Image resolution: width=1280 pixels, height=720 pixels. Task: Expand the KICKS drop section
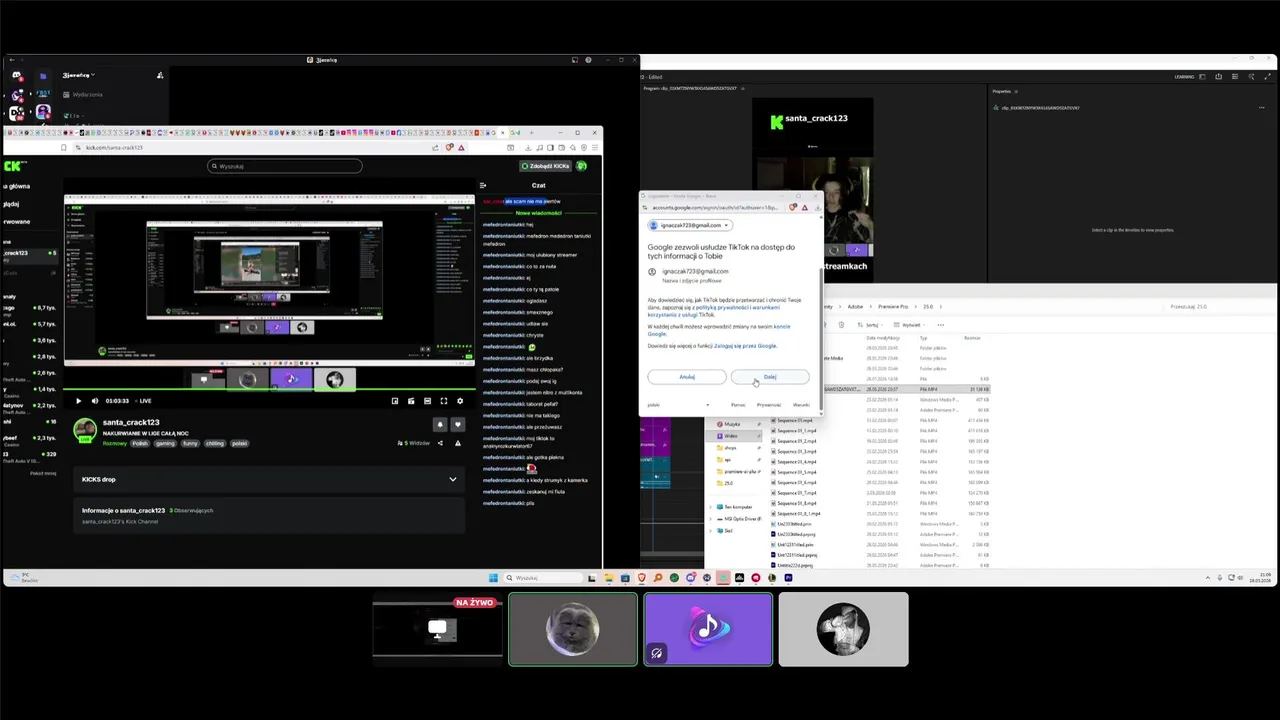coord(267,479)
